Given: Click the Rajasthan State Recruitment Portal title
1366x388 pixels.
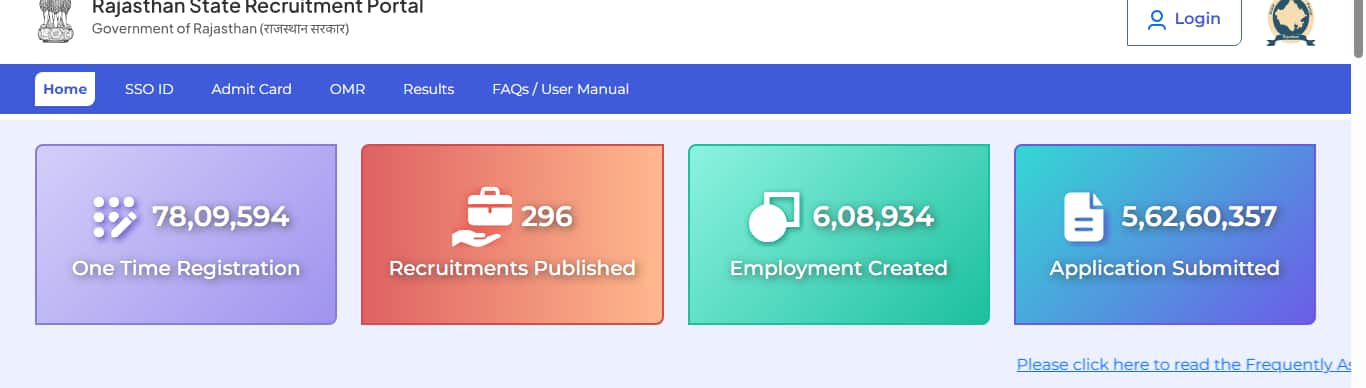Looking at the screenshot, I should point(257,8).
